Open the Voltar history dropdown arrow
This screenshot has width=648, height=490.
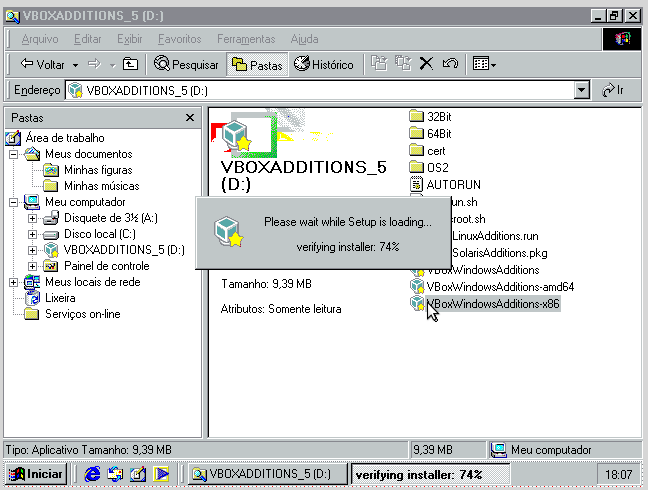click(75, 65)
